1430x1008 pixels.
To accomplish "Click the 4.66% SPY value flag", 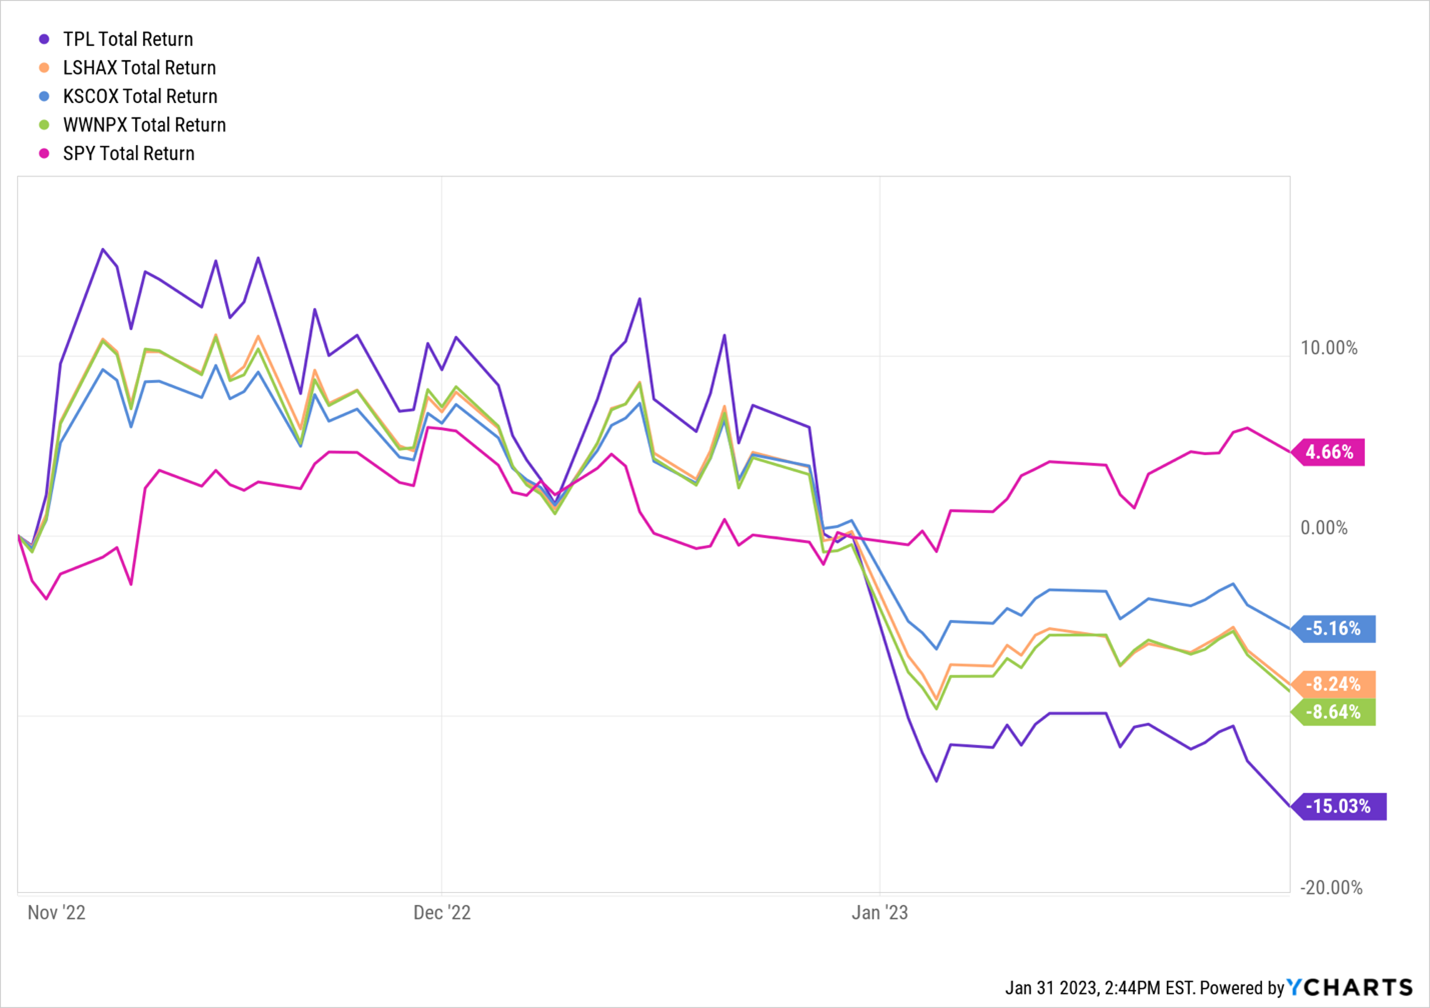I will [x=1330, y=452].
